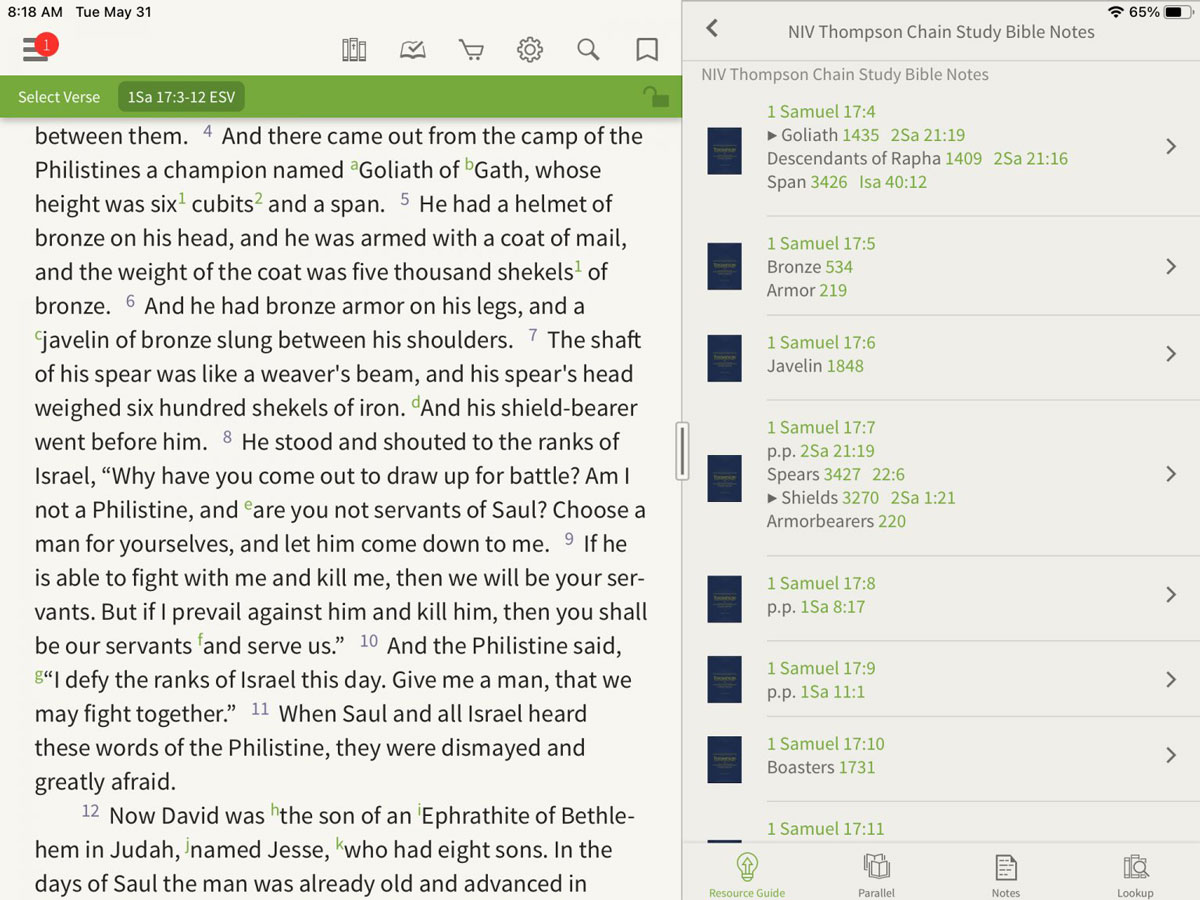The height and width of the screenshot is (900, 1200).
Task: Open the book thumbnail beside 1 Samuel 17:9
Action: click(724, 679)
